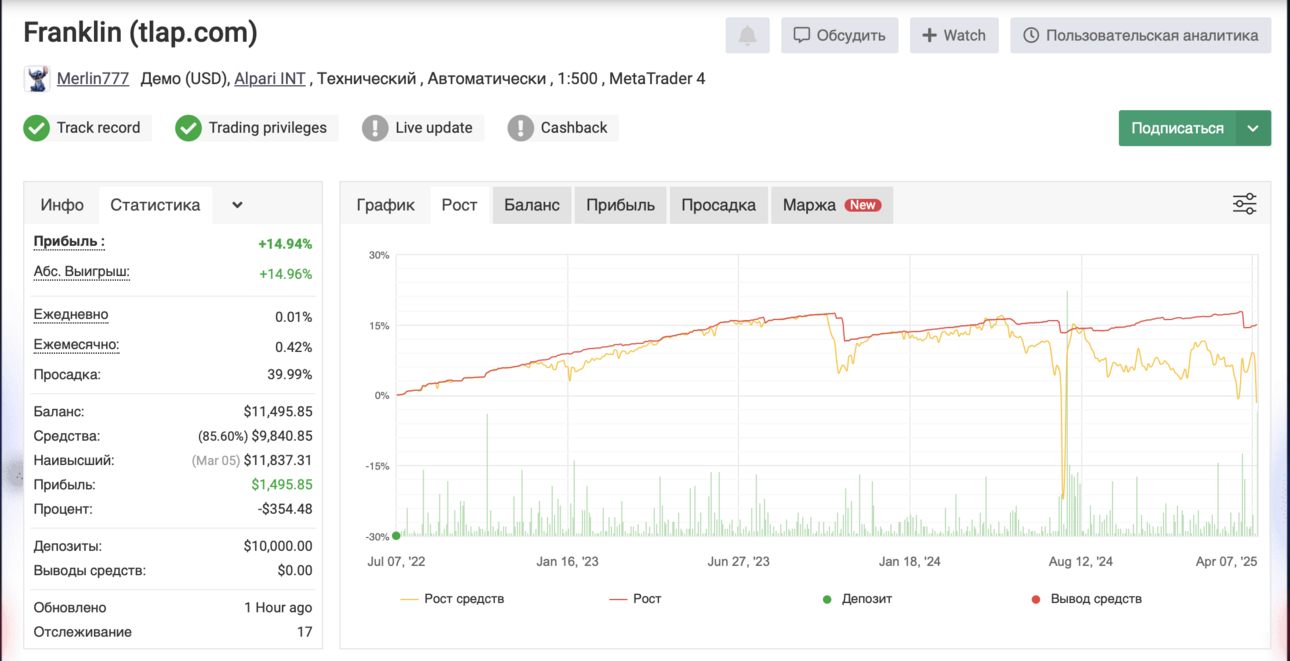The height and width of the screenshot is (661, 1290).
Task: Click the Cashback label
Action: tap(574, 128)
